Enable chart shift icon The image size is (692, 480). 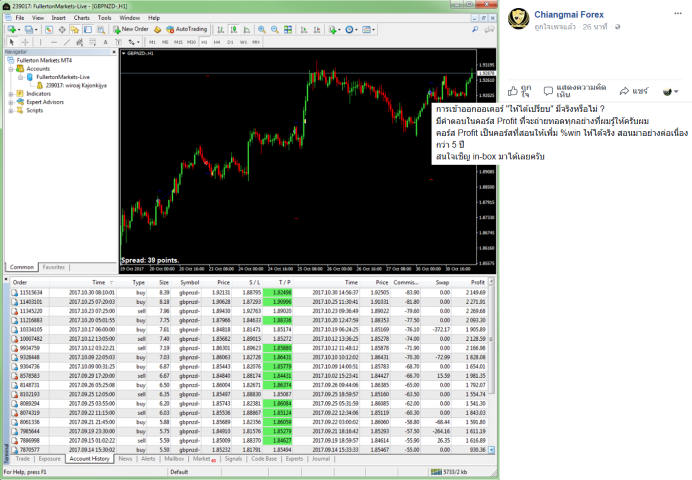317,30
